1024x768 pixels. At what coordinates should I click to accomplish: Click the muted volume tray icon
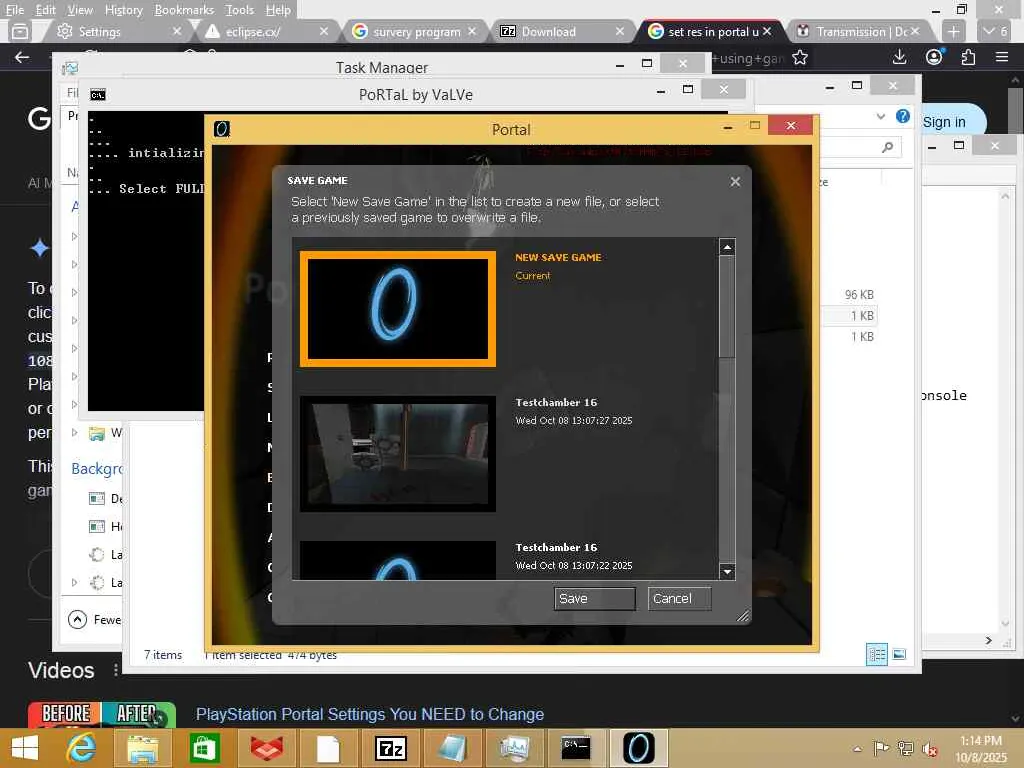[x=930, y=748]
